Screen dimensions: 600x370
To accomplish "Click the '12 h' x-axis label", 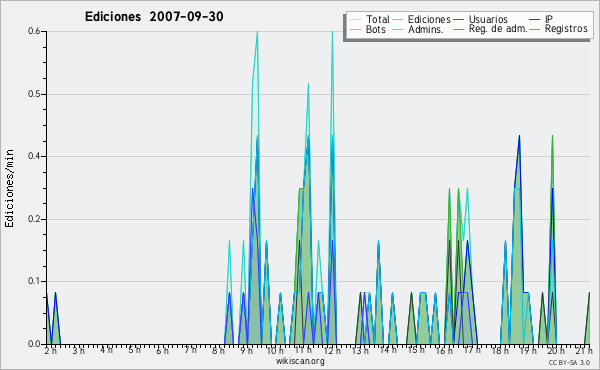I will [x=332, y=350].
